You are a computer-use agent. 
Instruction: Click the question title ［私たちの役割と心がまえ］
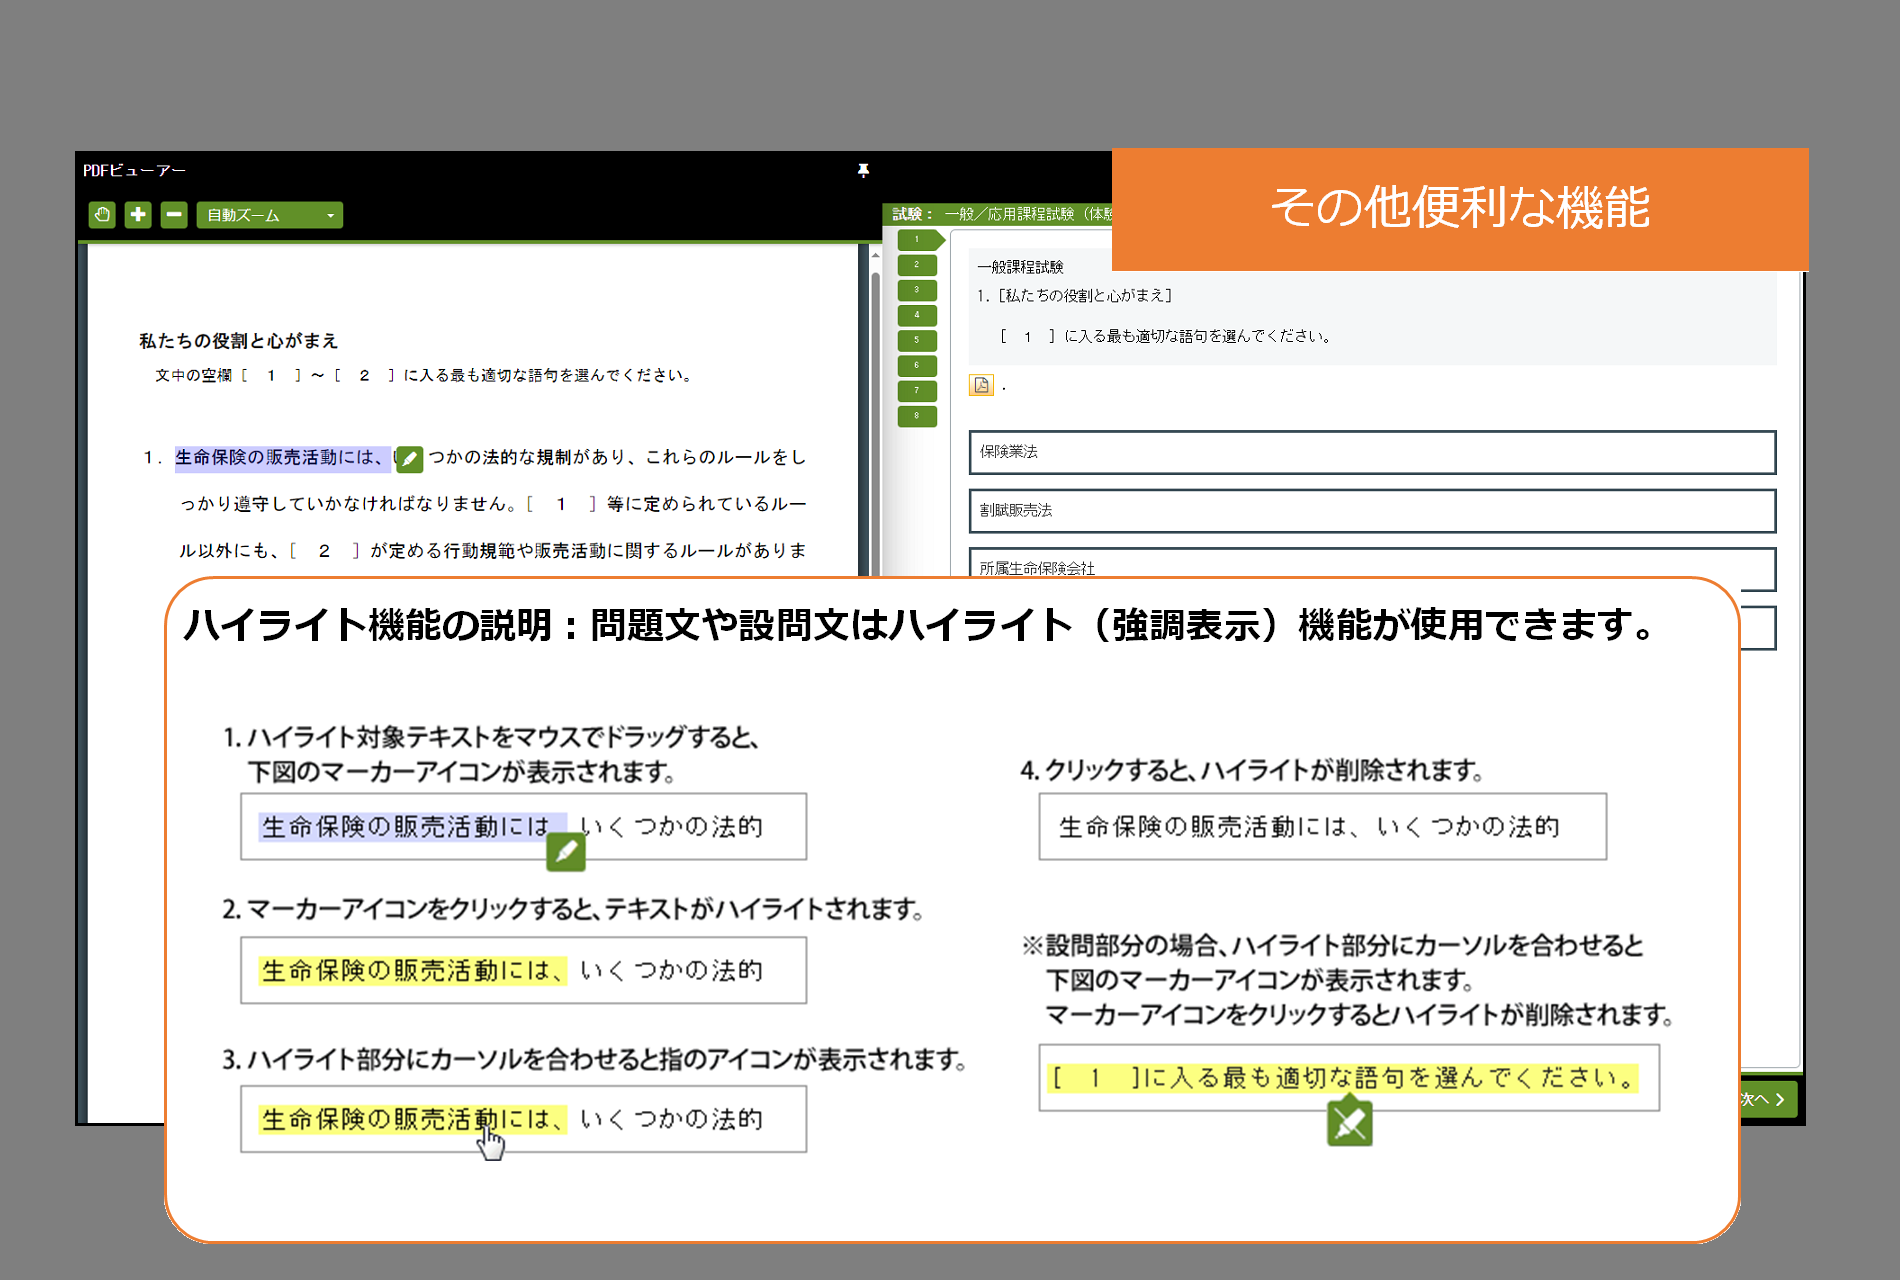pyautogui.click(x=1084, y=296)
